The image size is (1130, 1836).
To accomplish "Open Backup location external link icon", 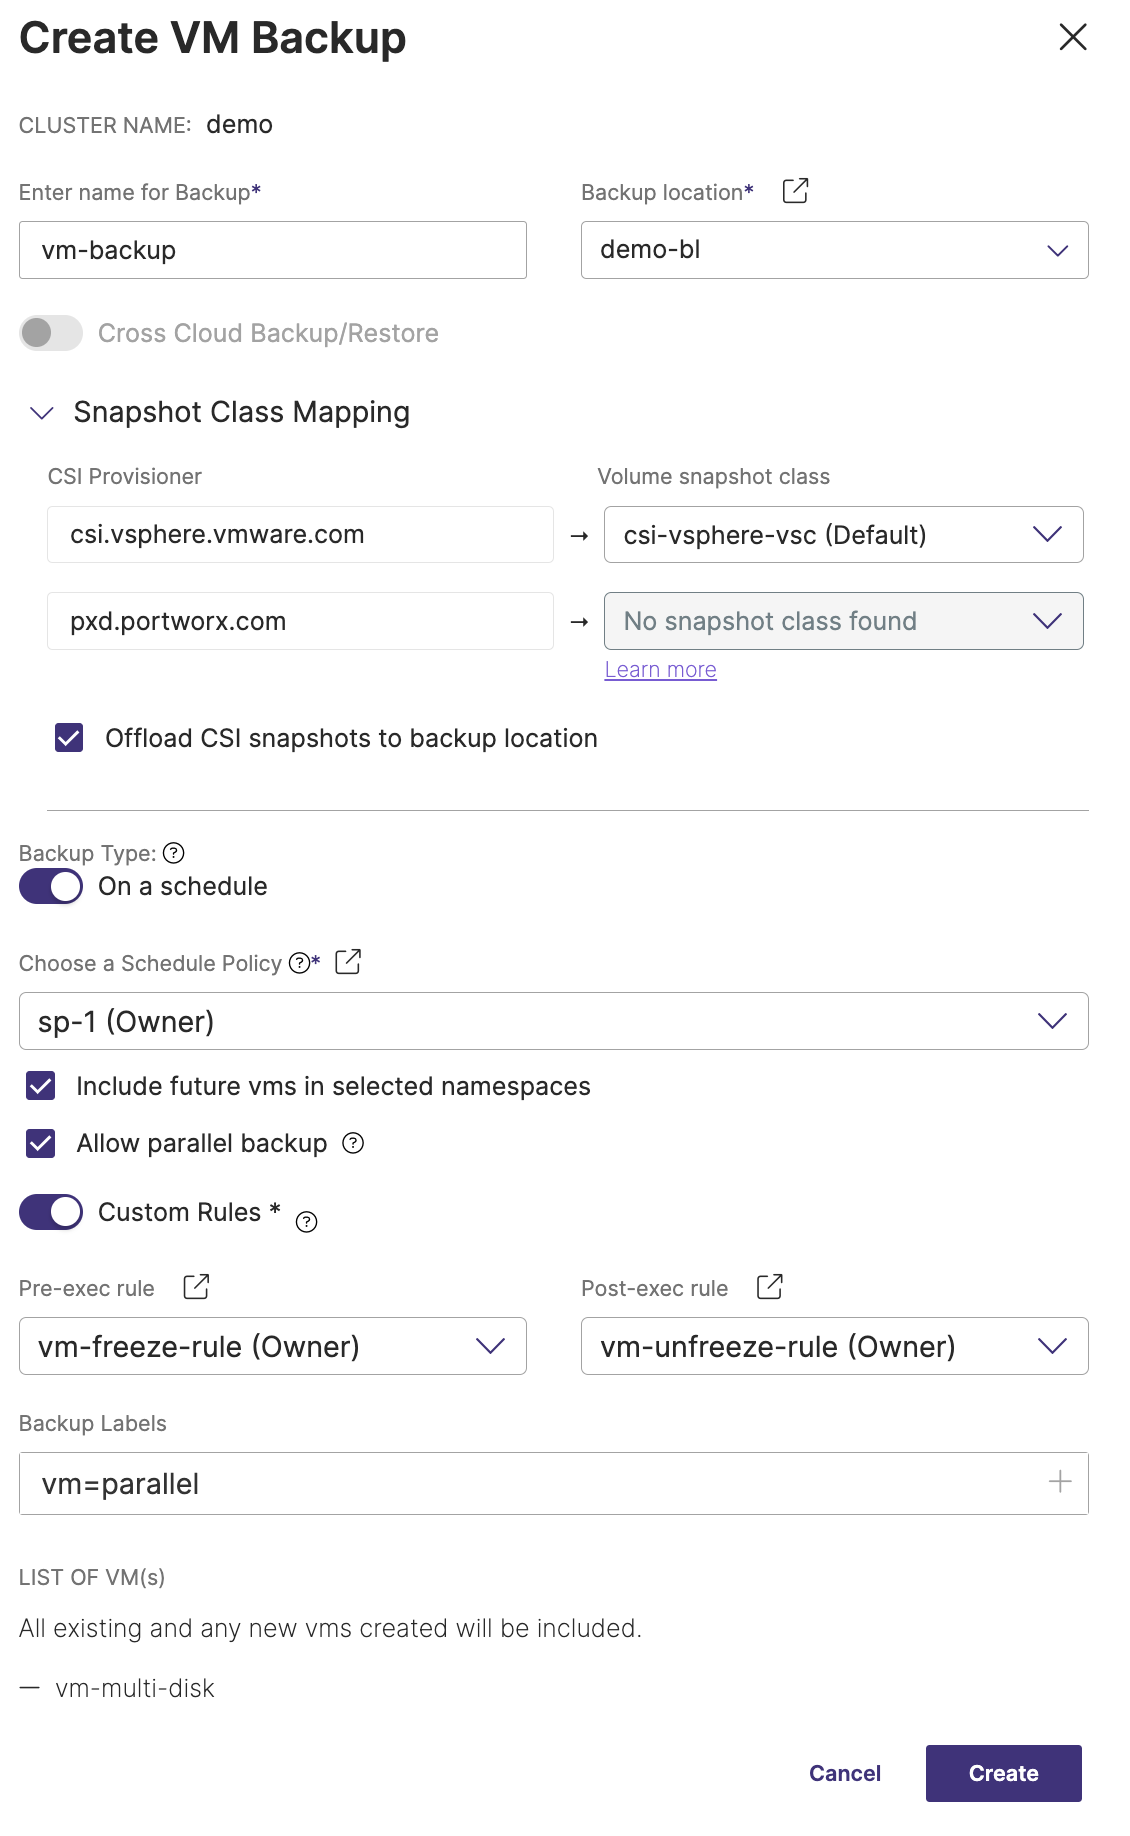I will tap(795, 191).
